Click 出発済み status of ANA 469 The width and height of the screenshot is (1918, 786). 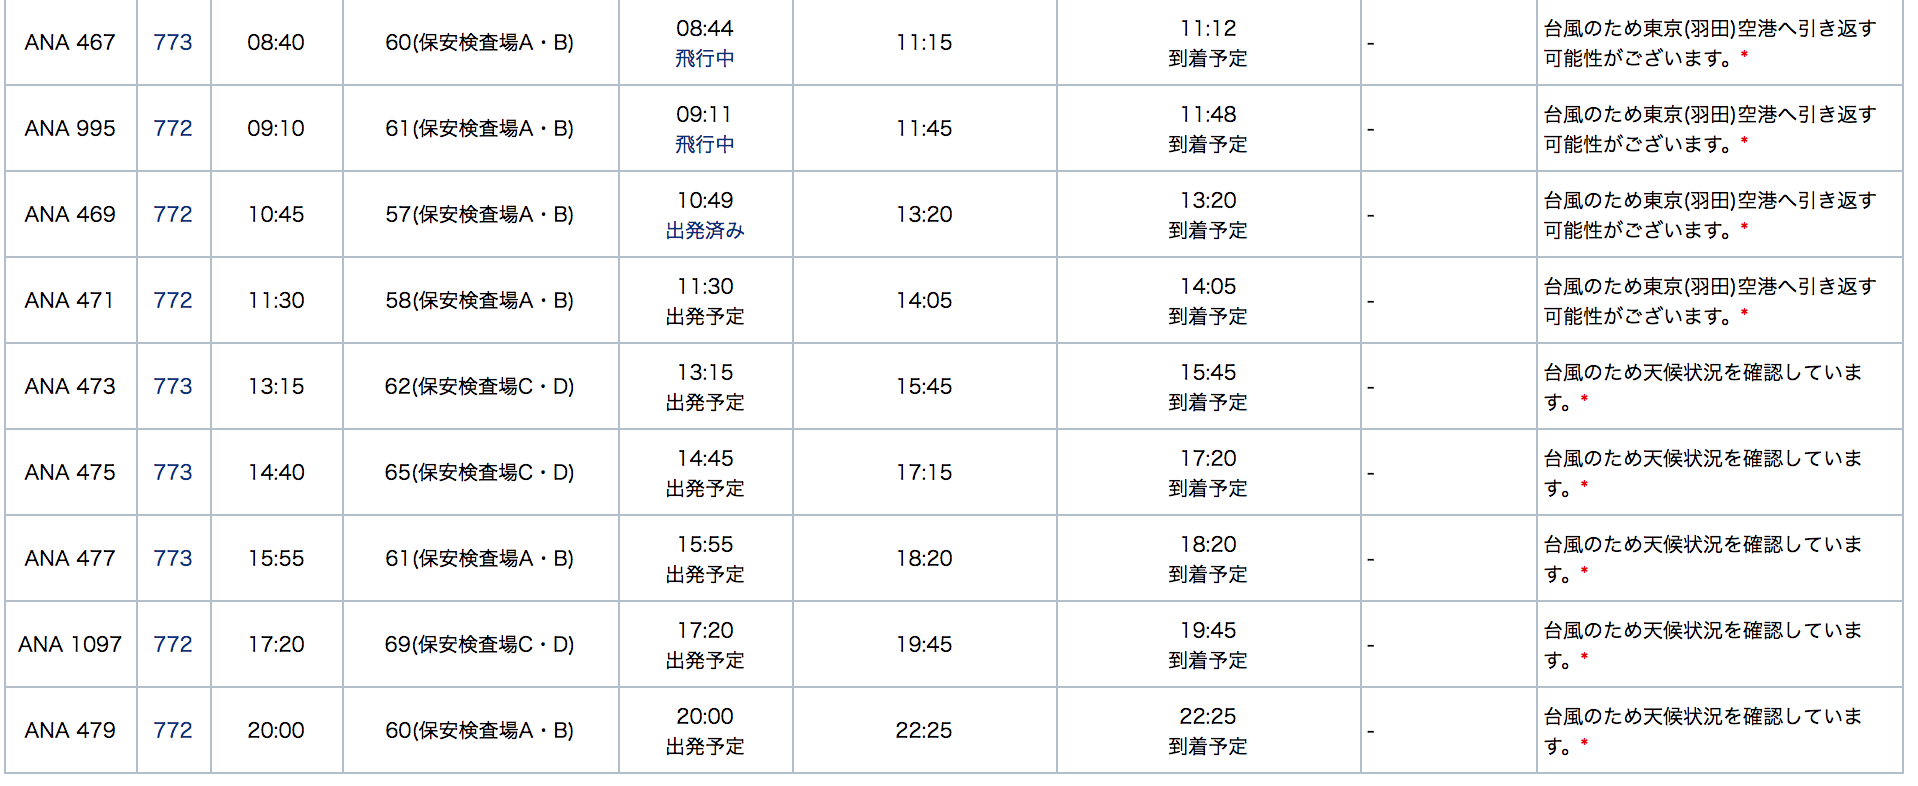[705, 230]
